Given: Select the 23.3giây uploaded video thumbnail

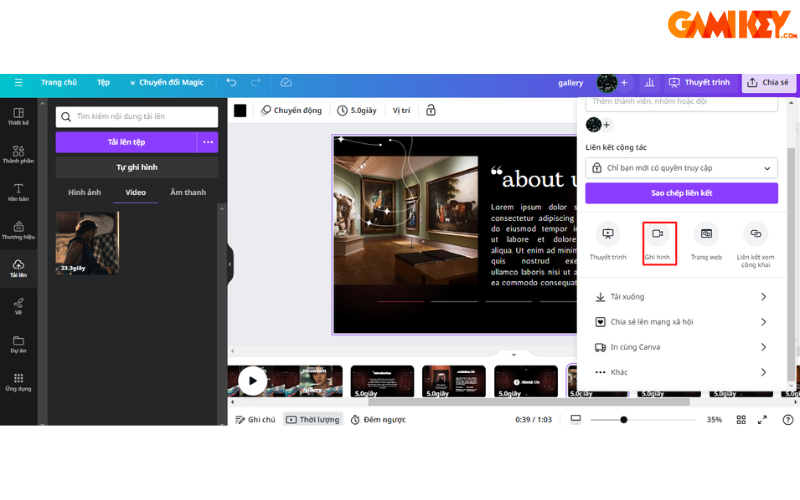Looking at the screenshot, I should tap(87, 243).
